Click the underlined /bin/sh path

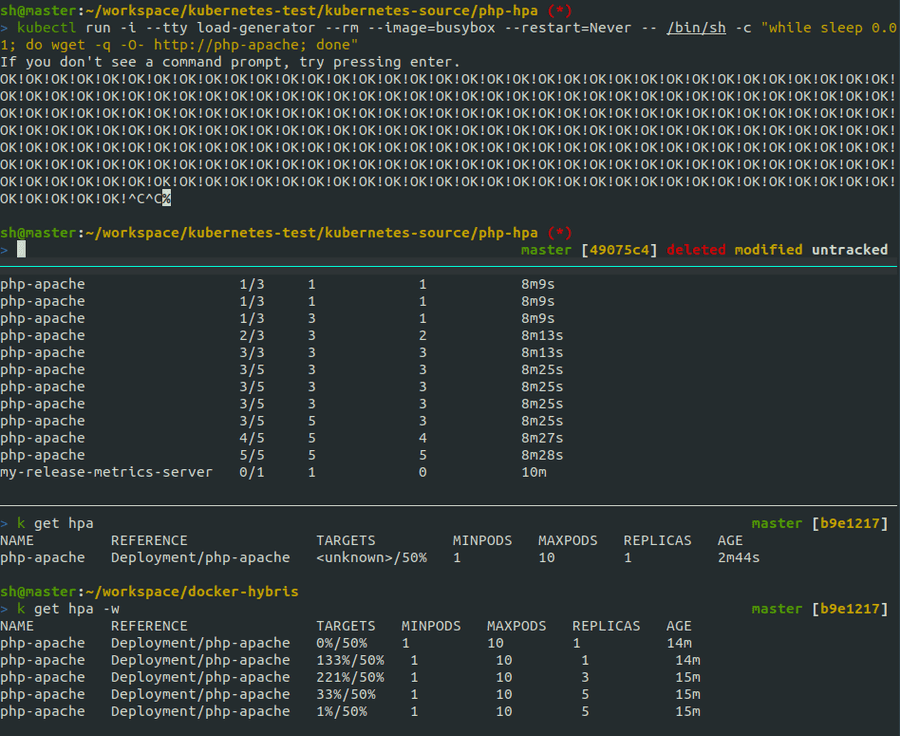696,28
